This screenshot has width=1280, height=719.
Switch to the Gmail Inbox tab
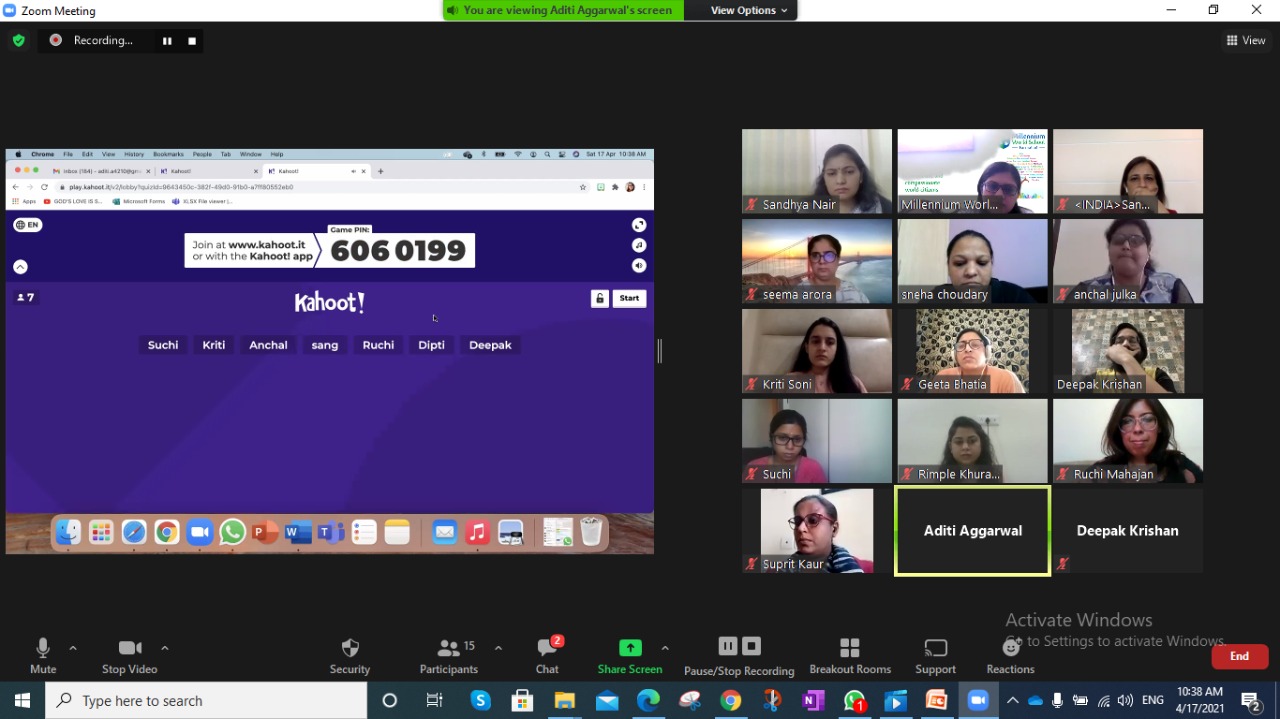pyautogui.click(x=102, y=171)
